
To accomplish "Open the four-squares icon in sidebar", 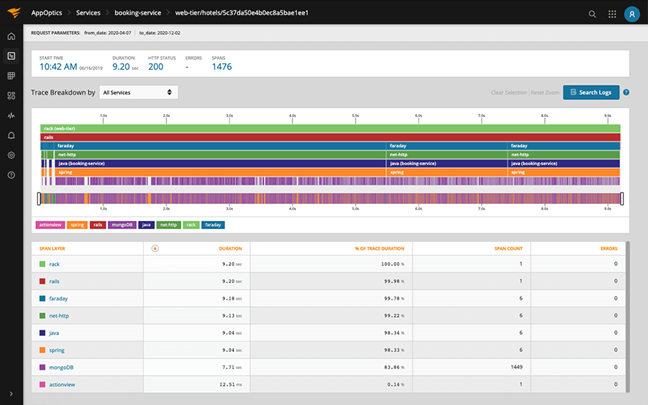I will (x=11, y=95).
